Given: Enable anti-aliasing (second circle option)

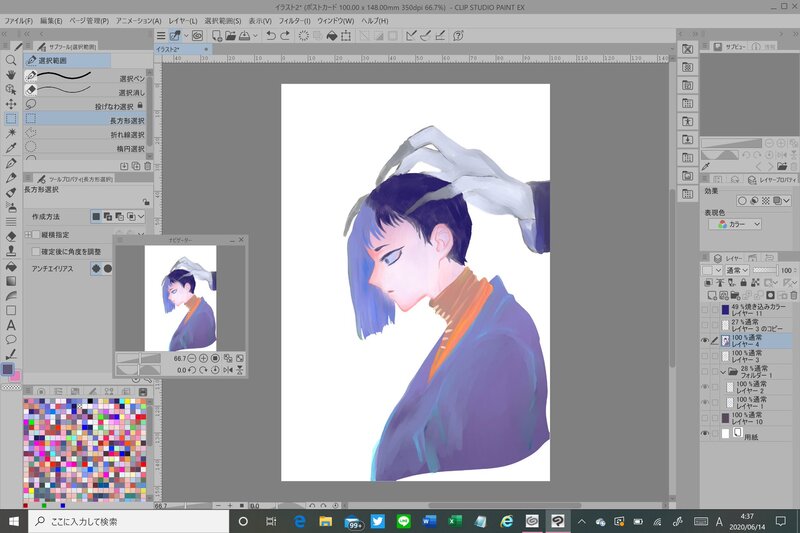Looking at the screenshot, I should click(x=108, y=268).
